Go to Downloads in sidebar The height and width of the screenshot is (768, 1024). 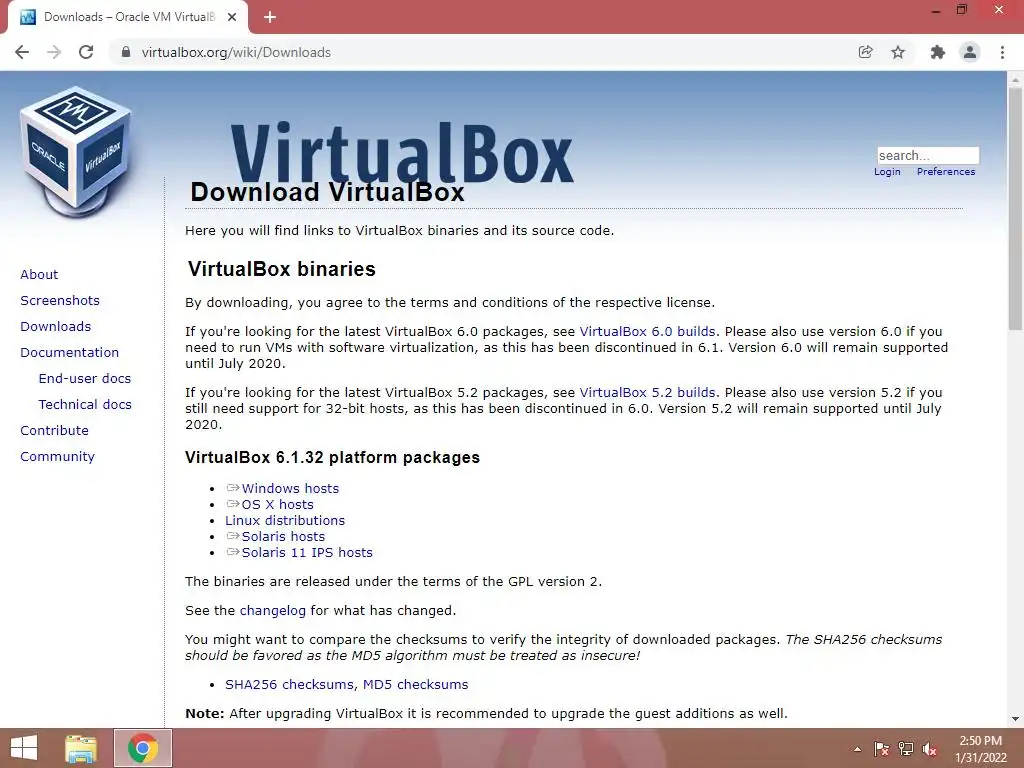click(x=56, y=327)
